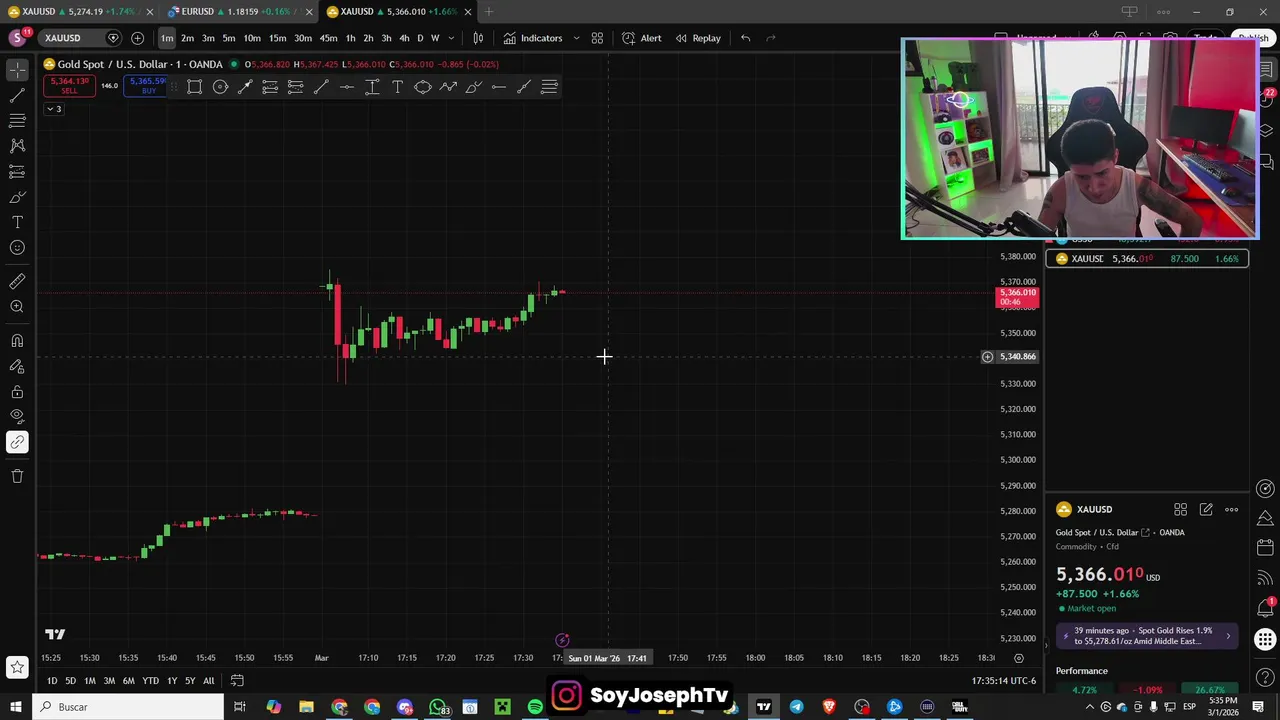Image resolution: width=1280 pixels, height=720 pixels.
Task: Open the Spot Gold Rises news headline
Action: click(x=1148, y=636)
